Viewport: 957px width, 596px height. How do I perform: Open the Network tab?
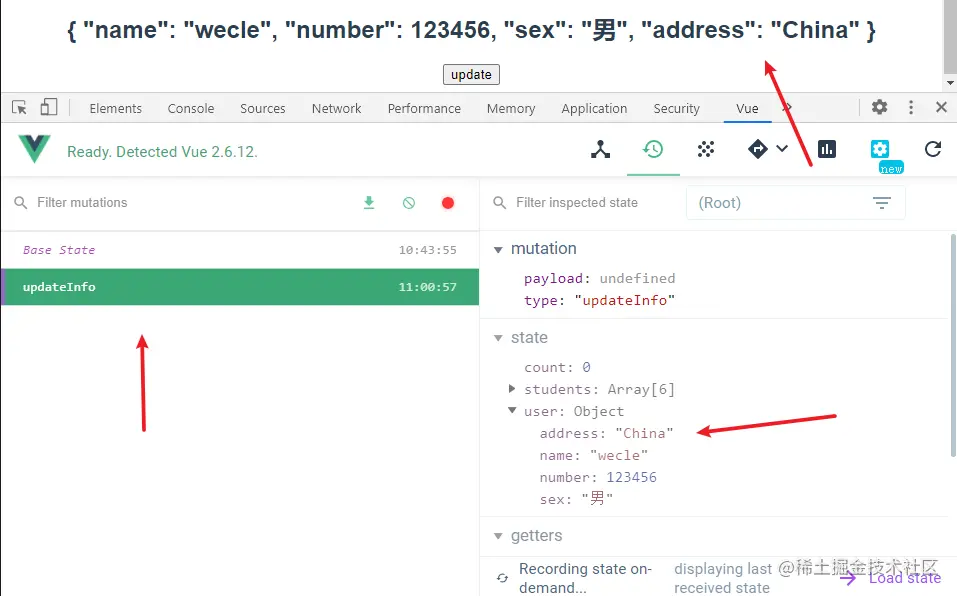tap(336, 109)
